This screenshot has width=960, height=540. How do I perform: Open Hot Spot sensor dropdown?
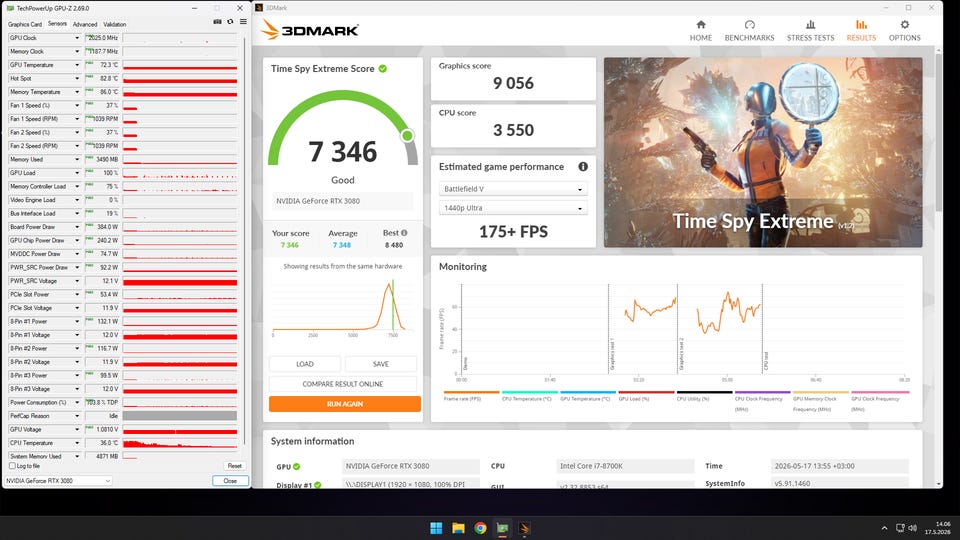(77, 78)
